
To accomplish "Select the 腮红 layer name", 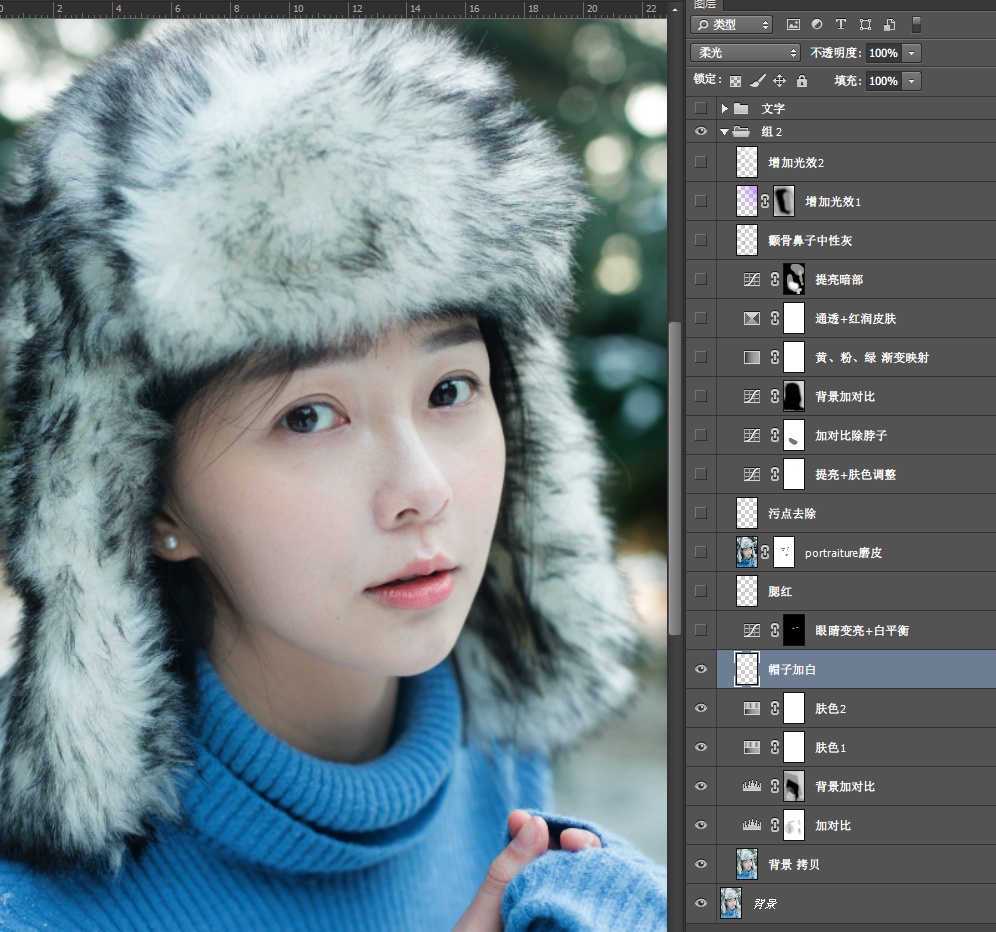I will click(780, 591).
